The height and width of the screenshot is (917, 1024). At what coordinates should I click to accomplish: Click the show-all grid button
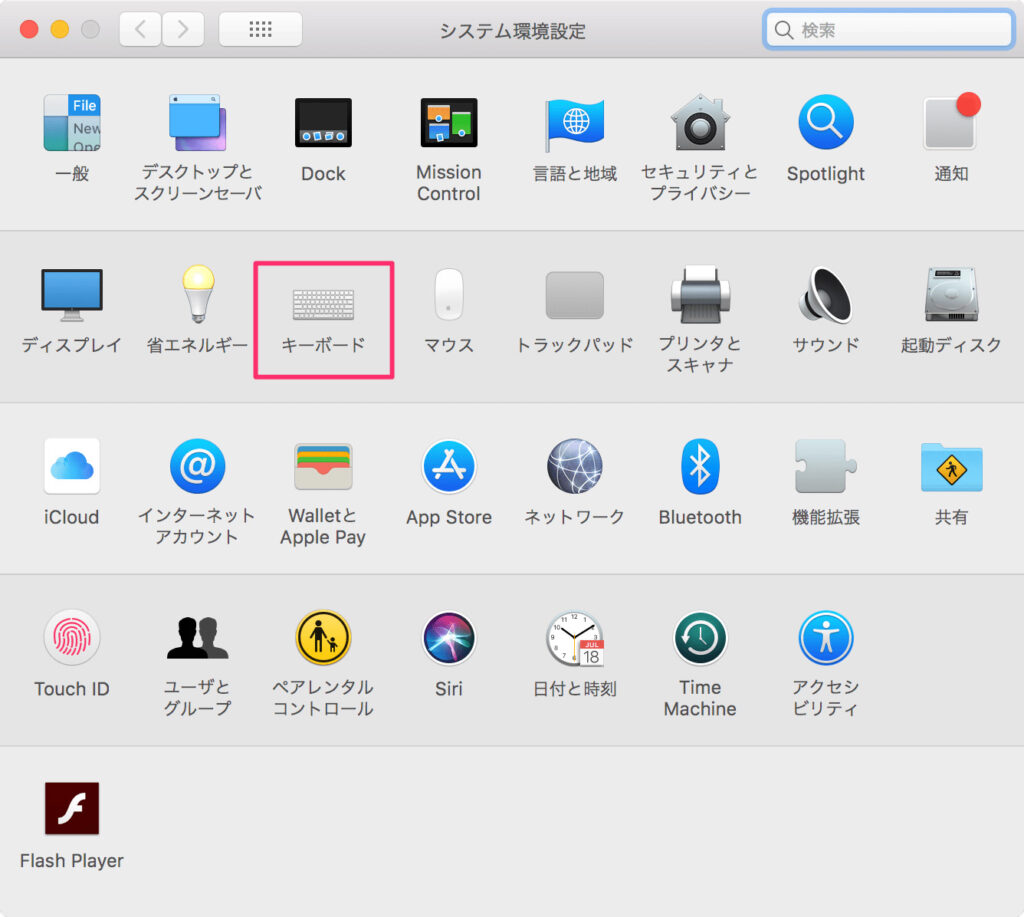point(261,29)
